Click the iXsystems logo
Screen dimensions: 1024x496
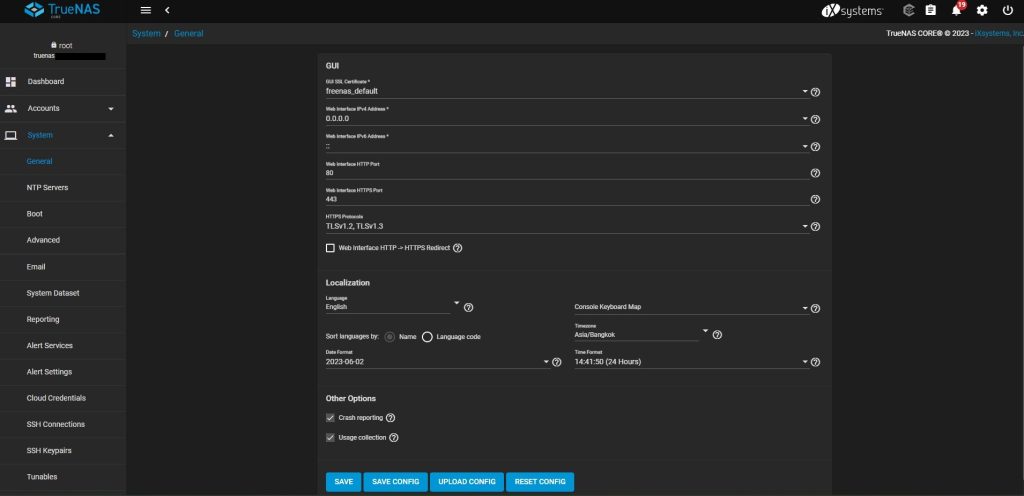(852, 10)
